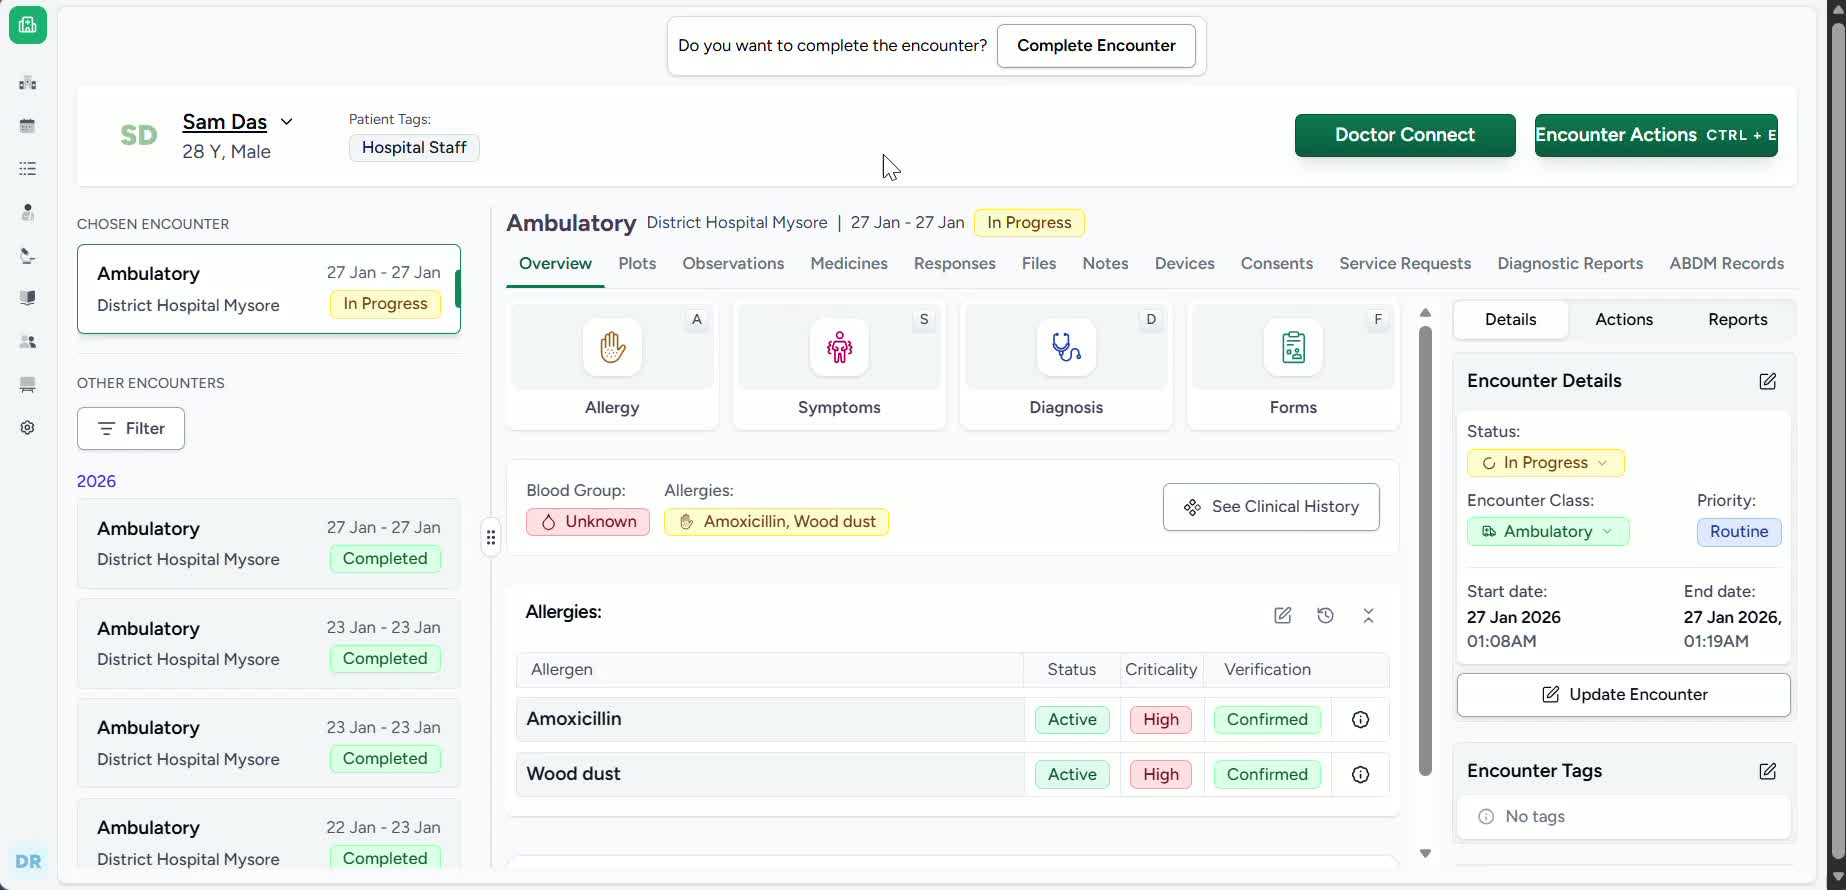Click the Doctor Connect button
Image resolution: width=1846 pixels, height=890 pixels.
coord(1405,135)
